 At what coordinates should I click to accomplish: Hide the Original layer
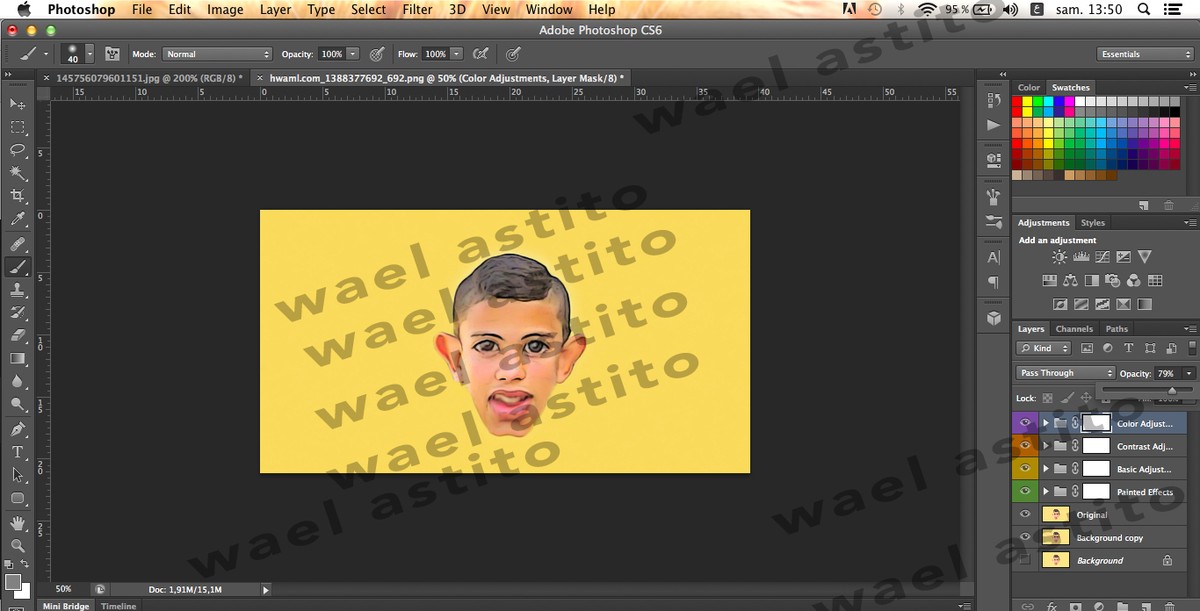click(1025, 515)
